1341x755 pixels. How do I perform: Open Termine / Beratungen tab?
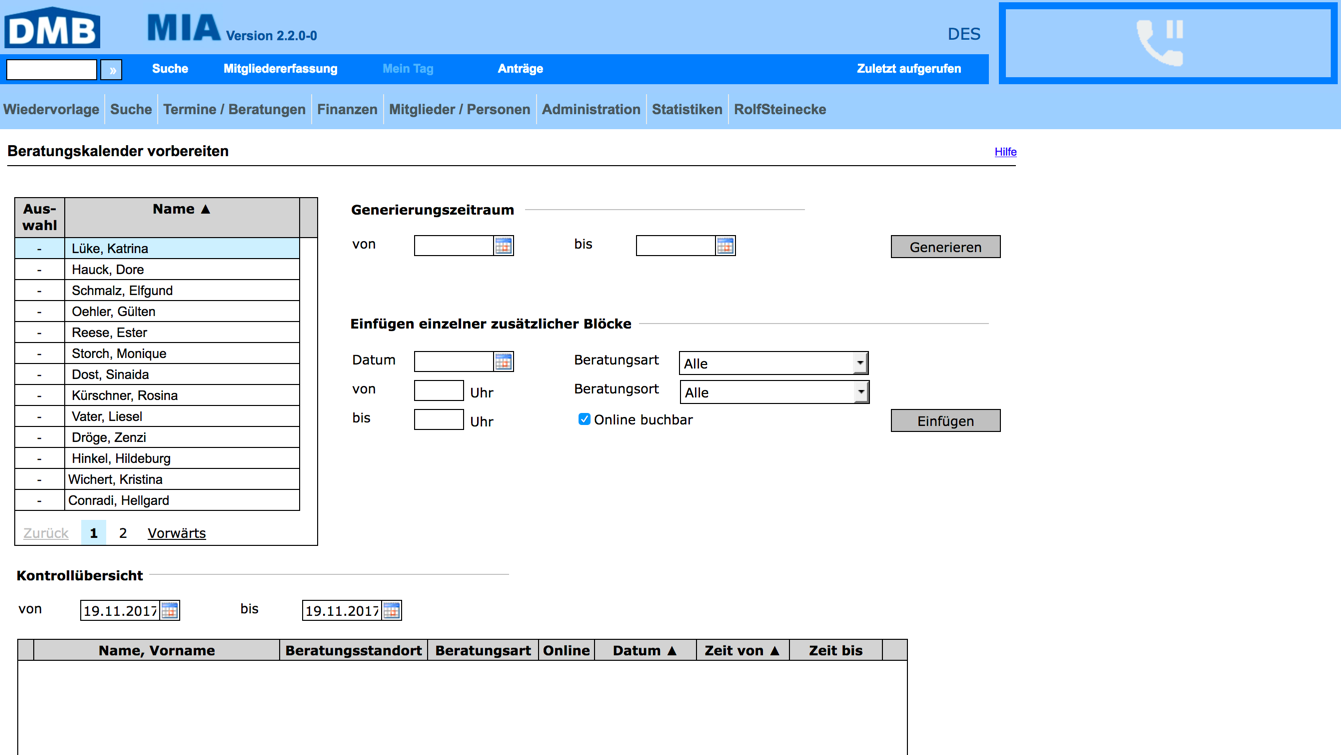[234, 110]
